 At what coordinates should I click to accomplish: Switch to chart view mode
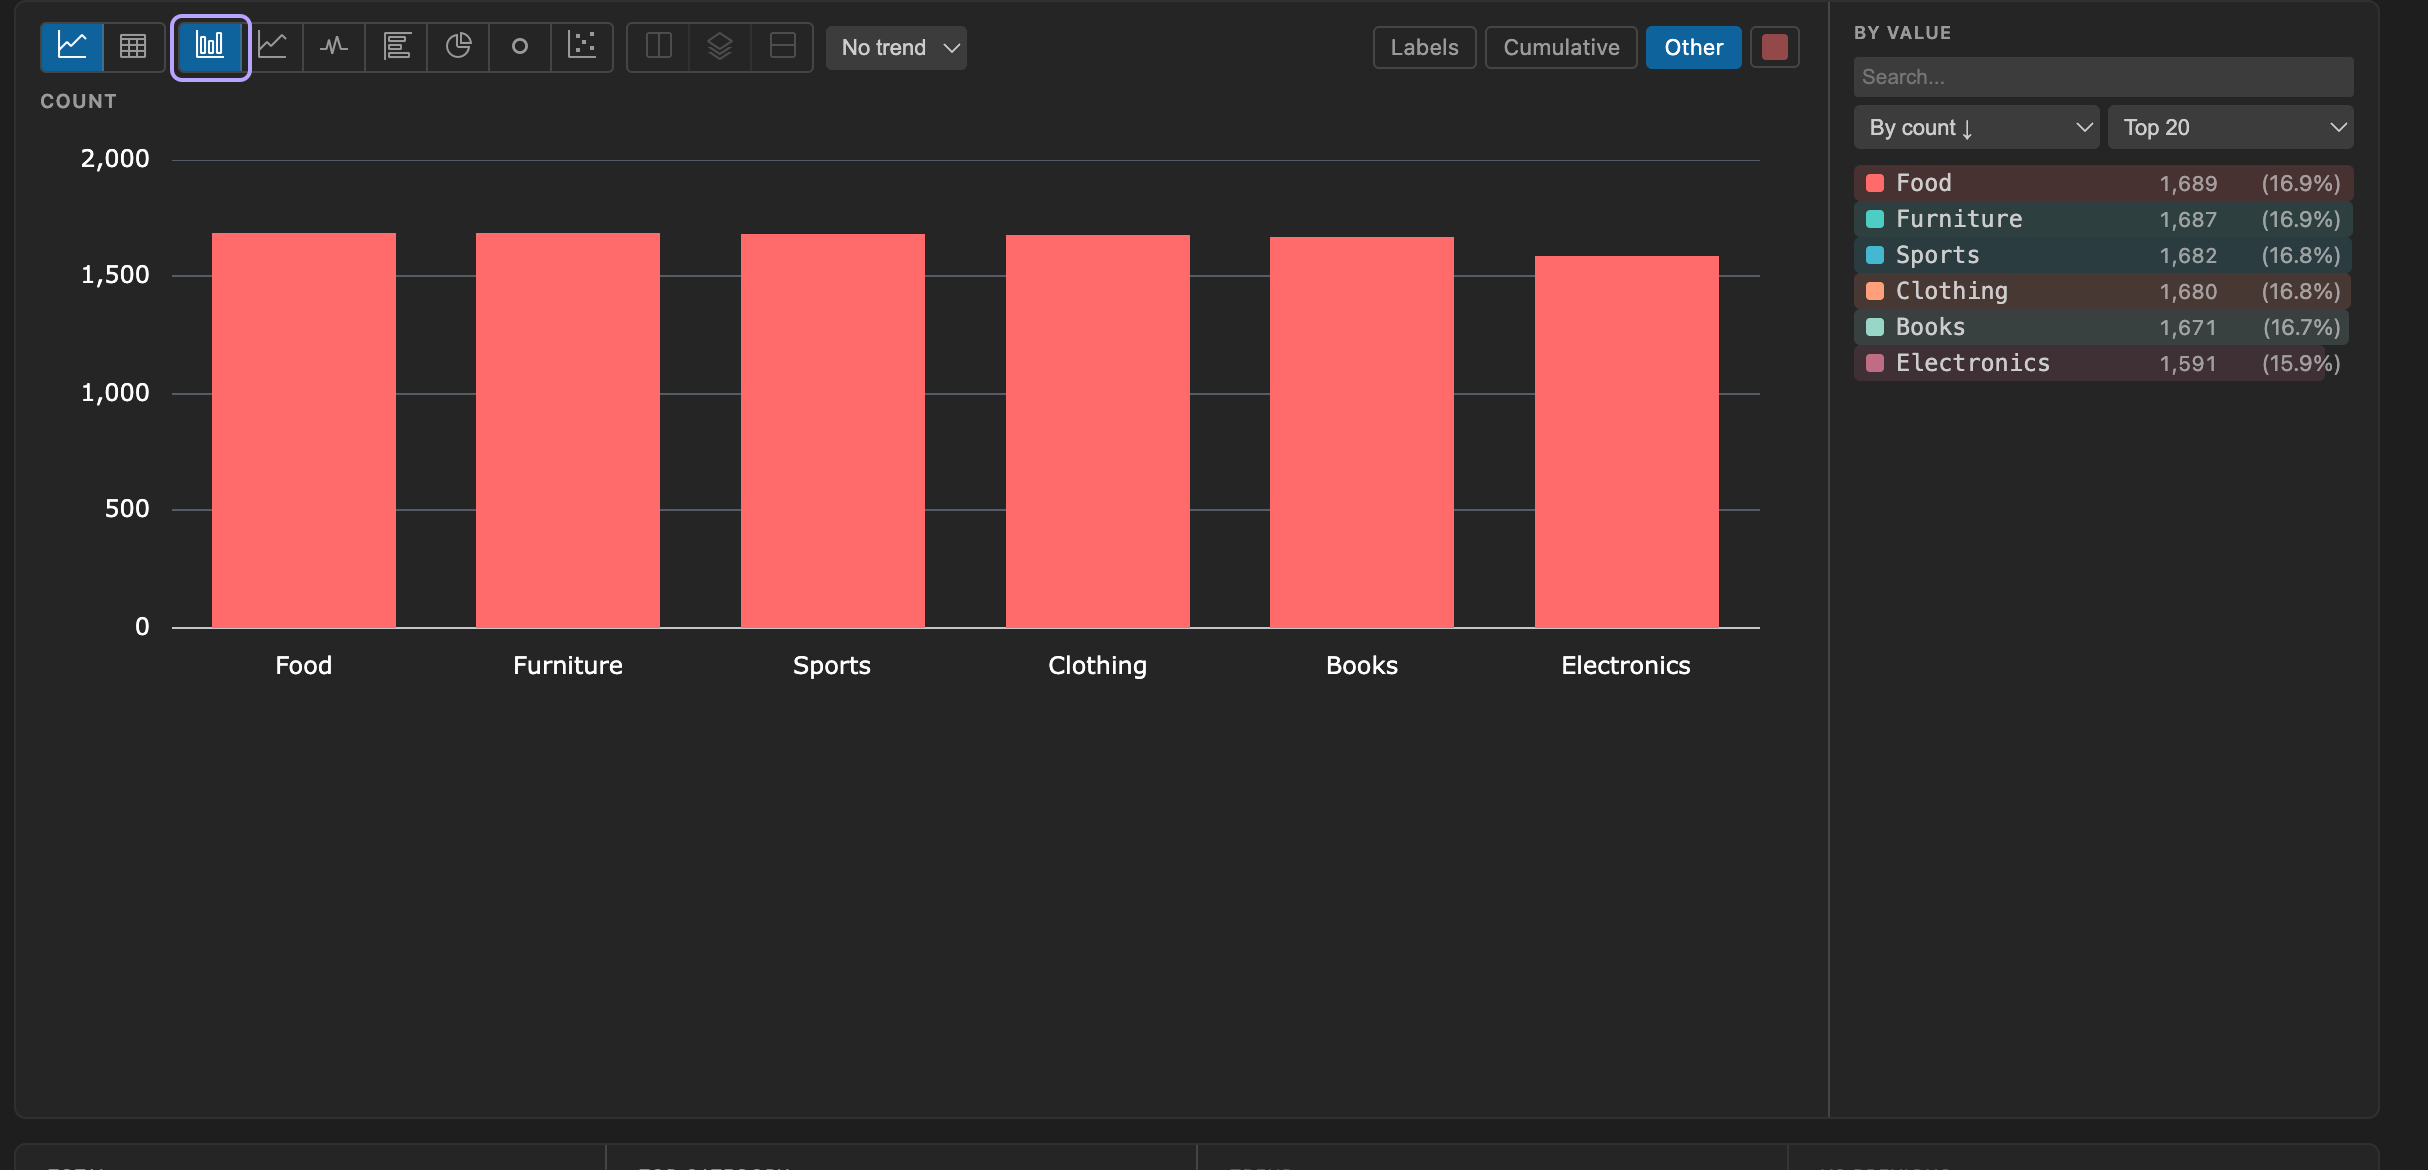[x=72, y=46]
